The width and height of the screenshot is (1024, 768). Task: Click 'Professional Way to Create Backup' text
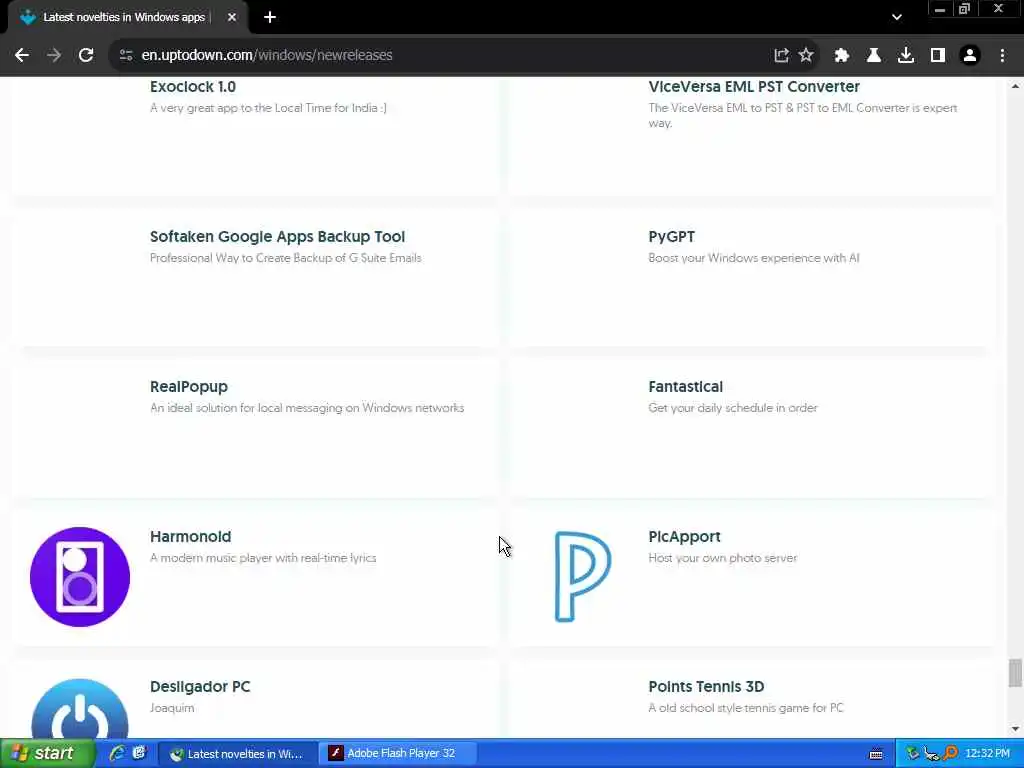pyautogui.click(x=285, y=258)
